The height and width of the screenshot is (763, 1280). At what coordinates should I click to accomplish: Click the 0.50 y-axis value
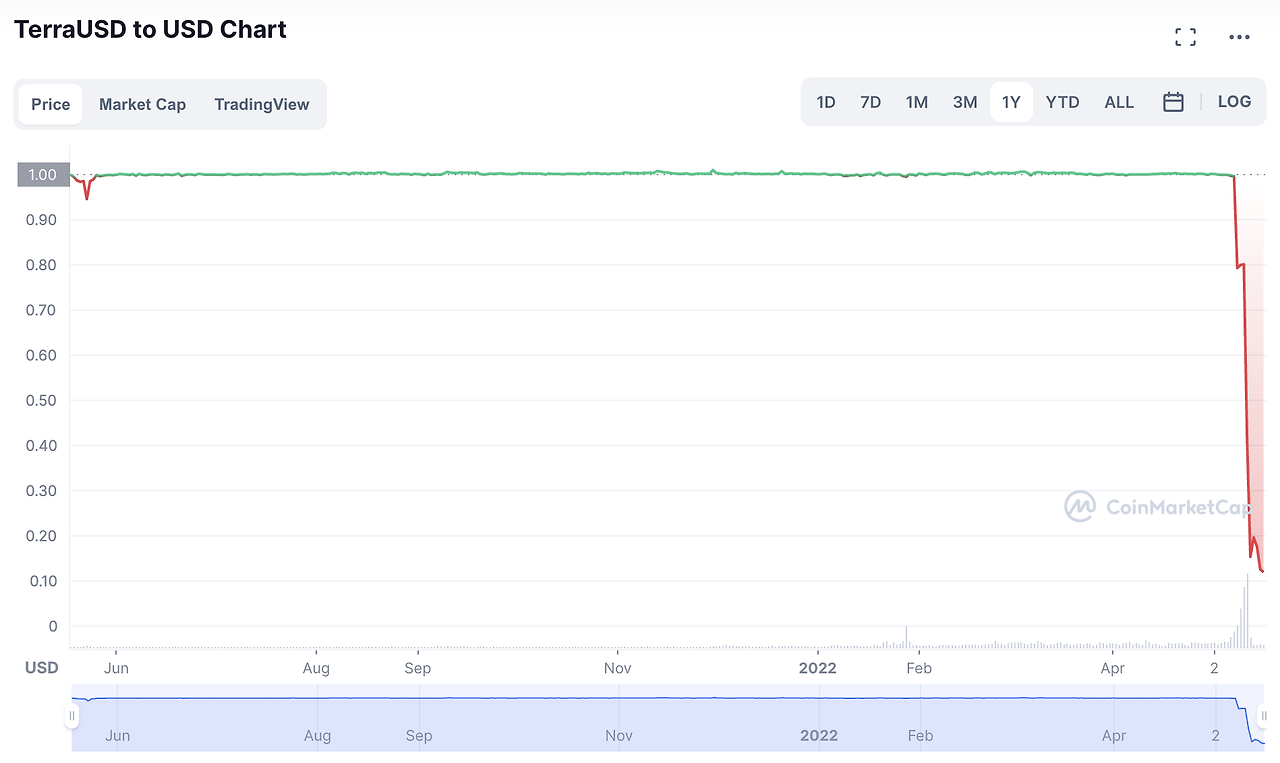[42, 400]
